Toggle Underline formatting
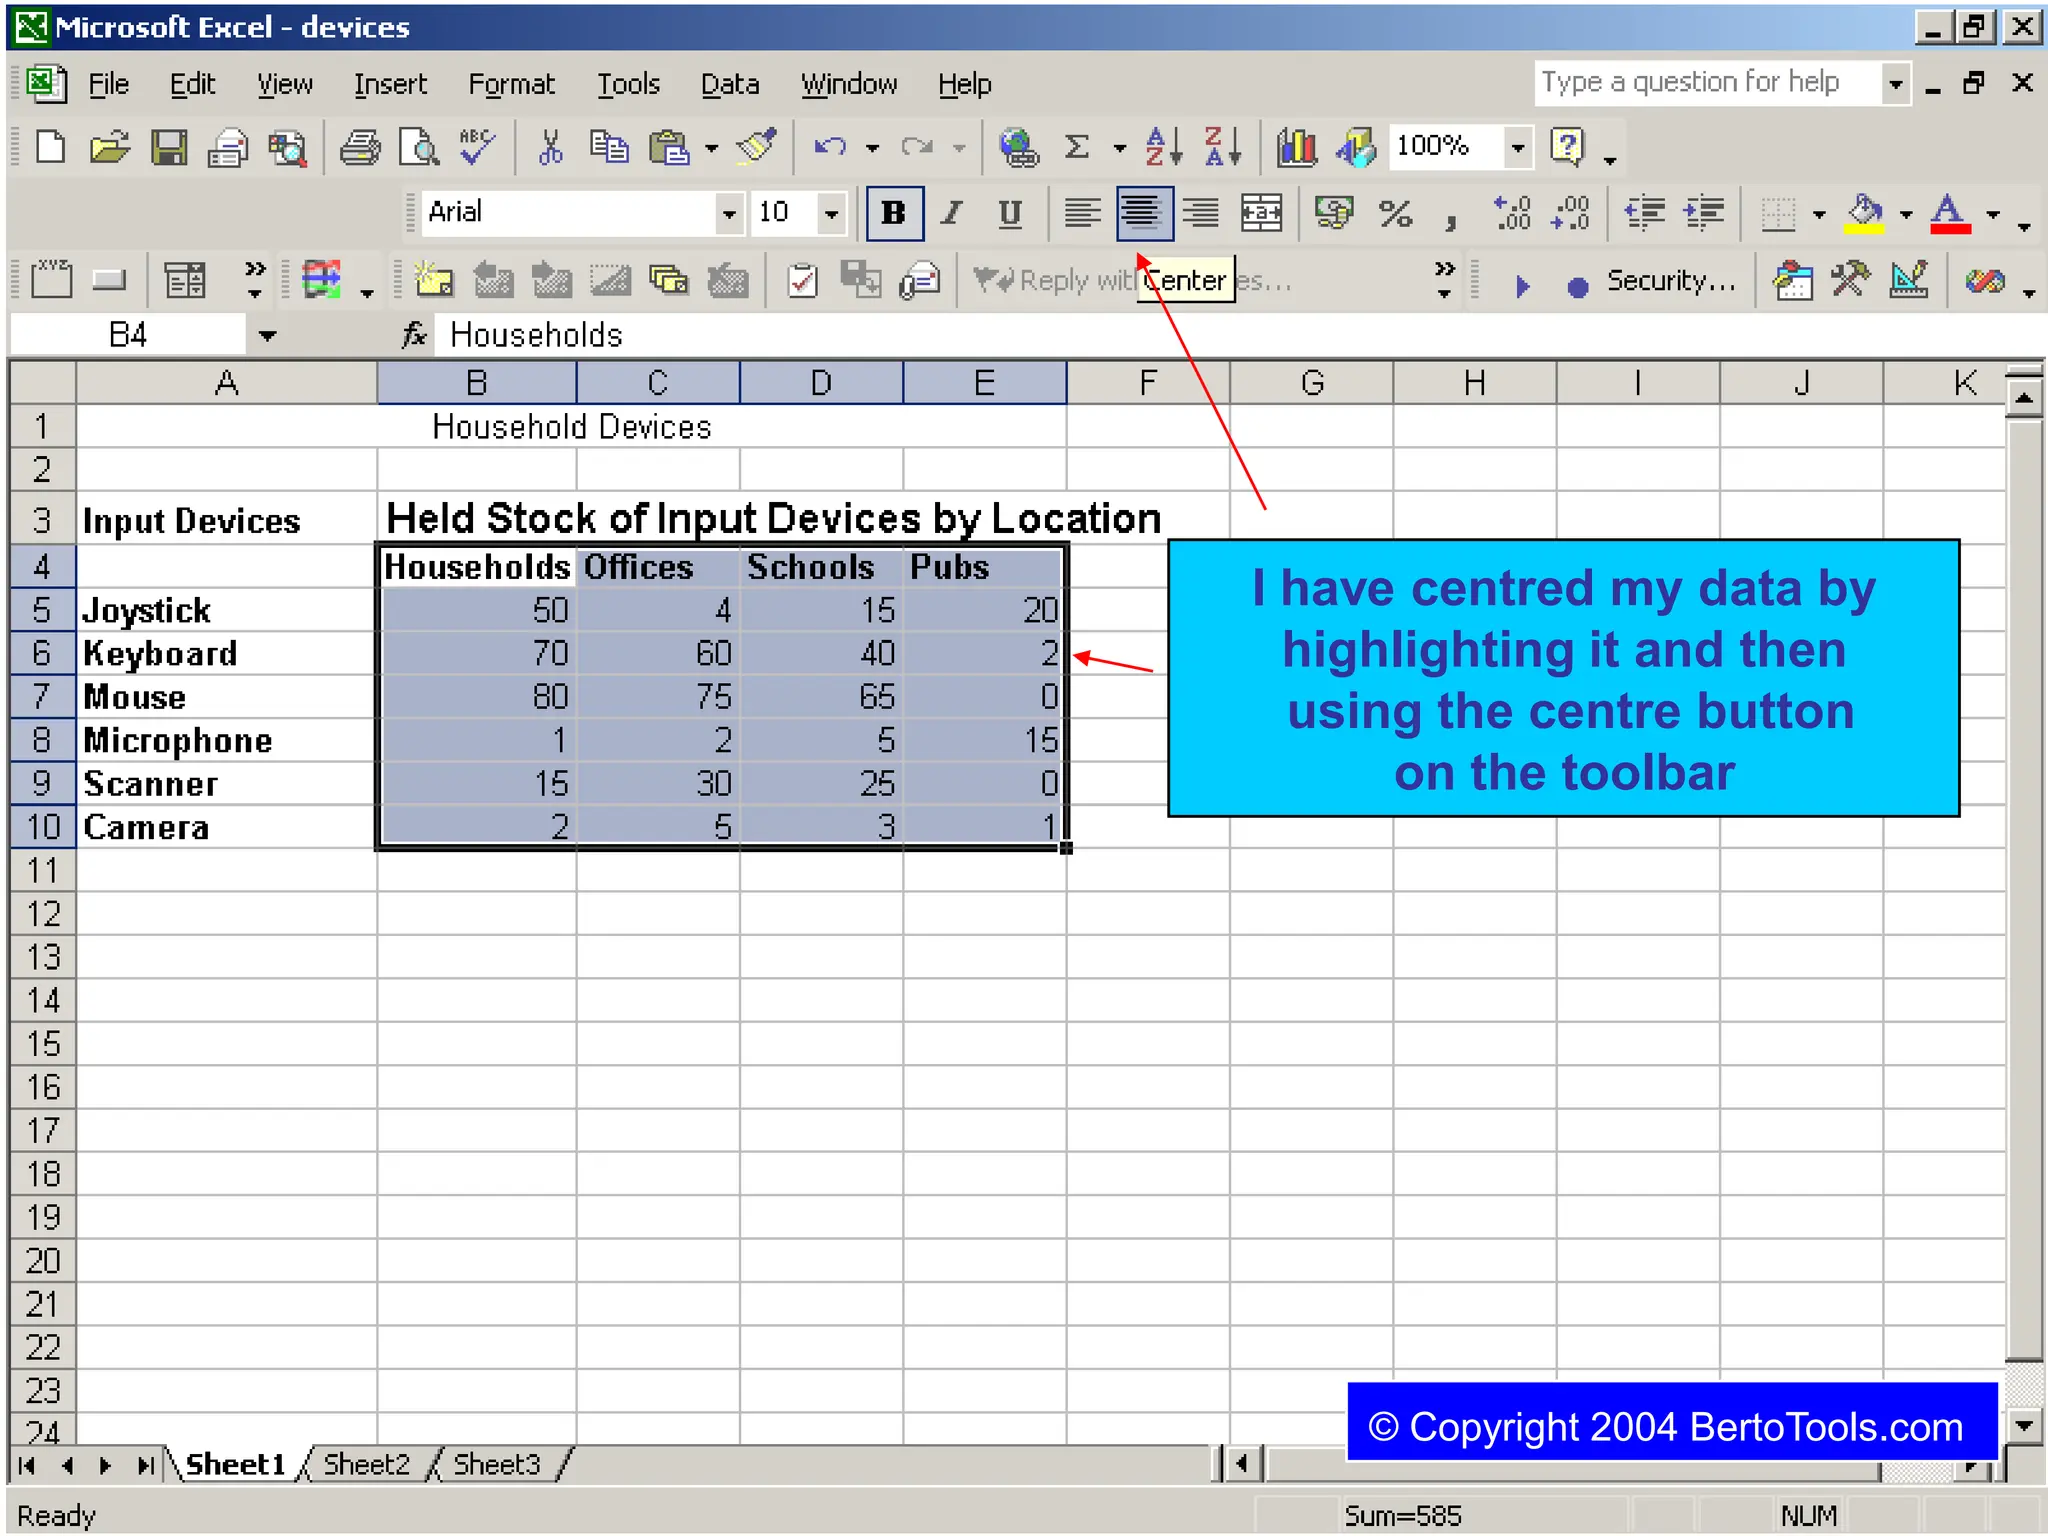Screen dimensions: 2048x1536 point(1010,213)
